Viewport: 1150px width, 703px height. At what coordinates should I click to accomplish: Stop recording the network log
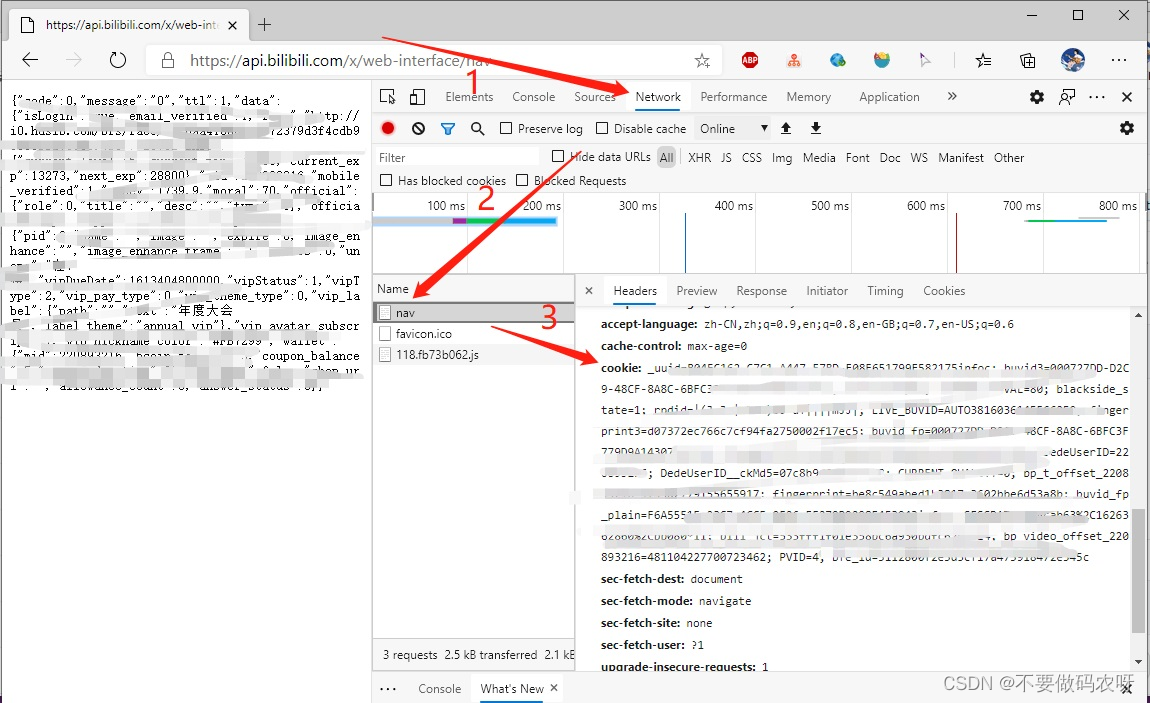(389, 128)
